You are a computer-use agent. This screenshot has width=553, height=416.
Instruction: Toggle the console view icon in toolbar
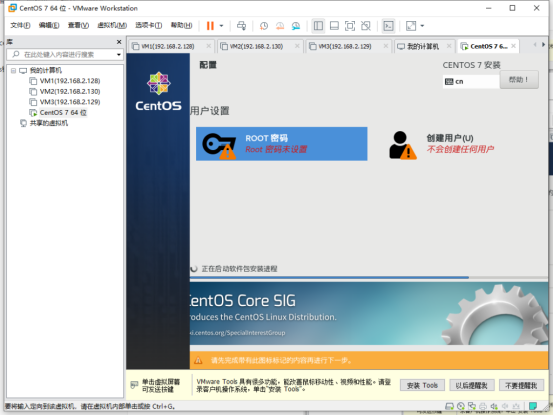point(388,26)
